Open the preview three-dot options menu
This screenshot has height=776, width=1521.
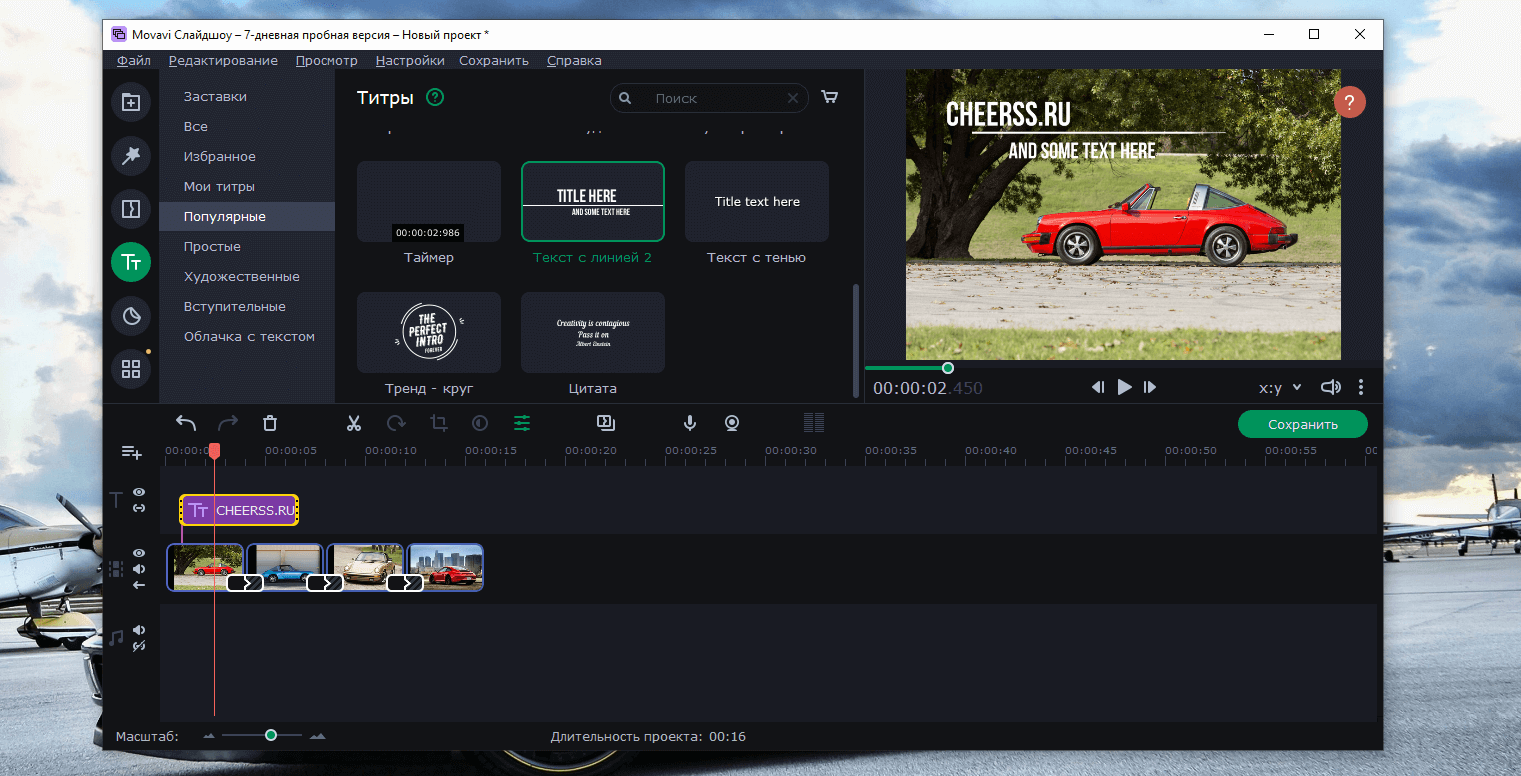pos(1360,387)
